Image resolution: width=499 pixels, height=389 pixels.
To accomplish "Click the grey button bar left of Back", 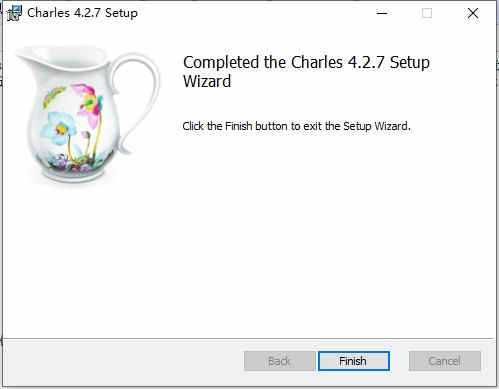I will pos(123,362).
